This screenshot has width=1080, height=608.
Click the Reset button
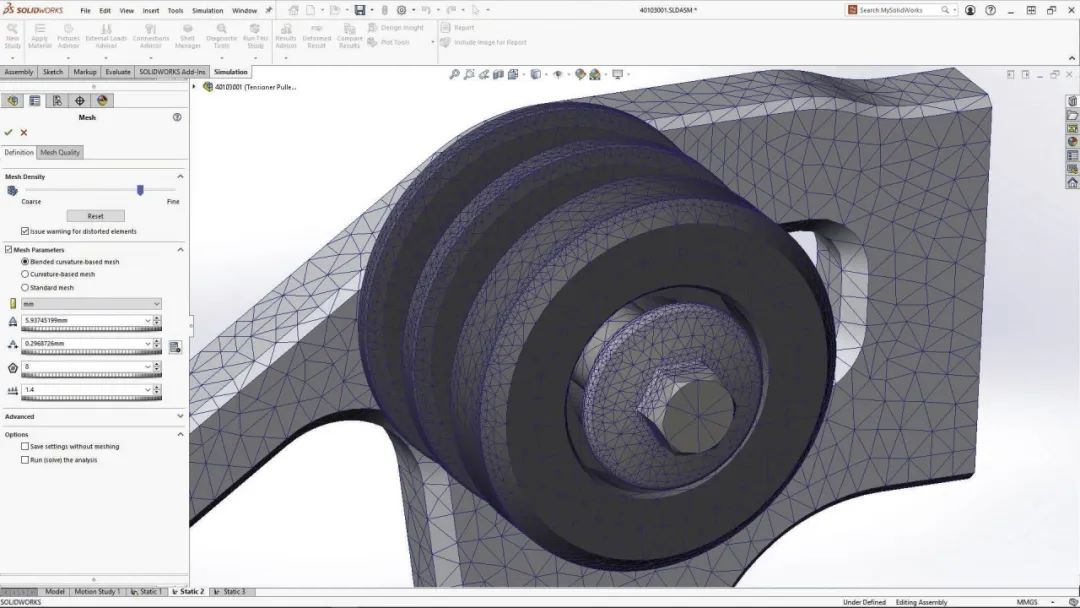point(96,215)
